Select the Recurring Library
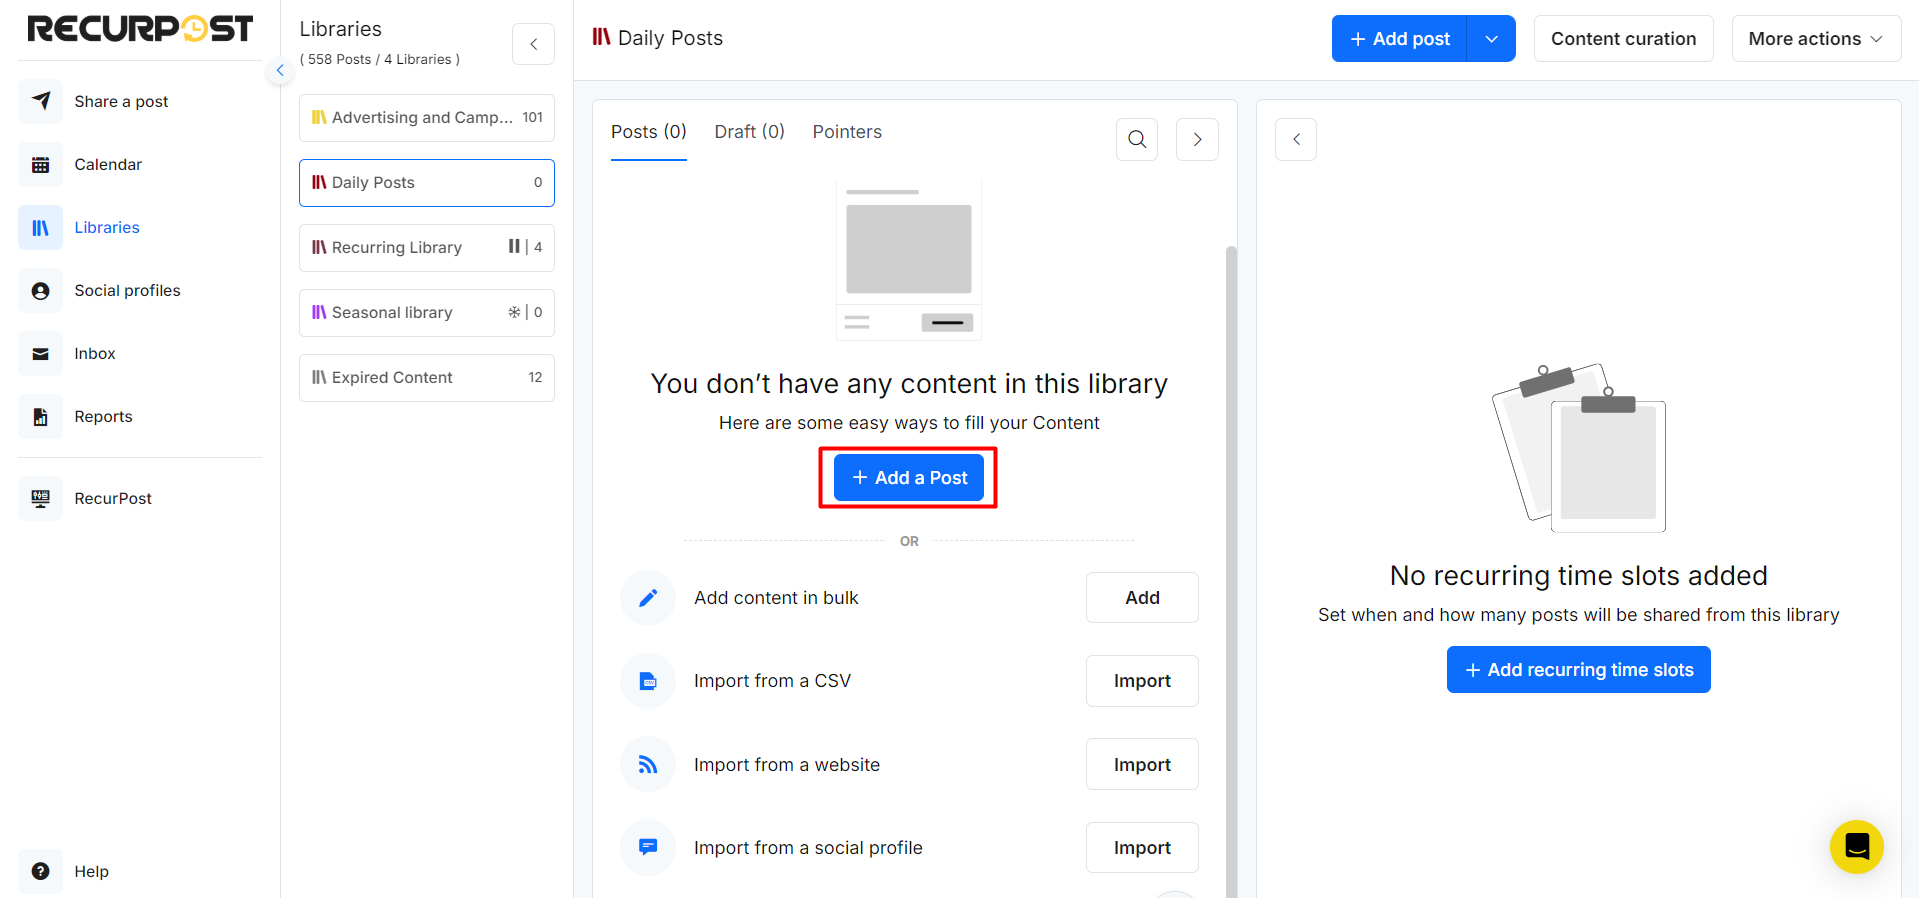 [427, 248]
